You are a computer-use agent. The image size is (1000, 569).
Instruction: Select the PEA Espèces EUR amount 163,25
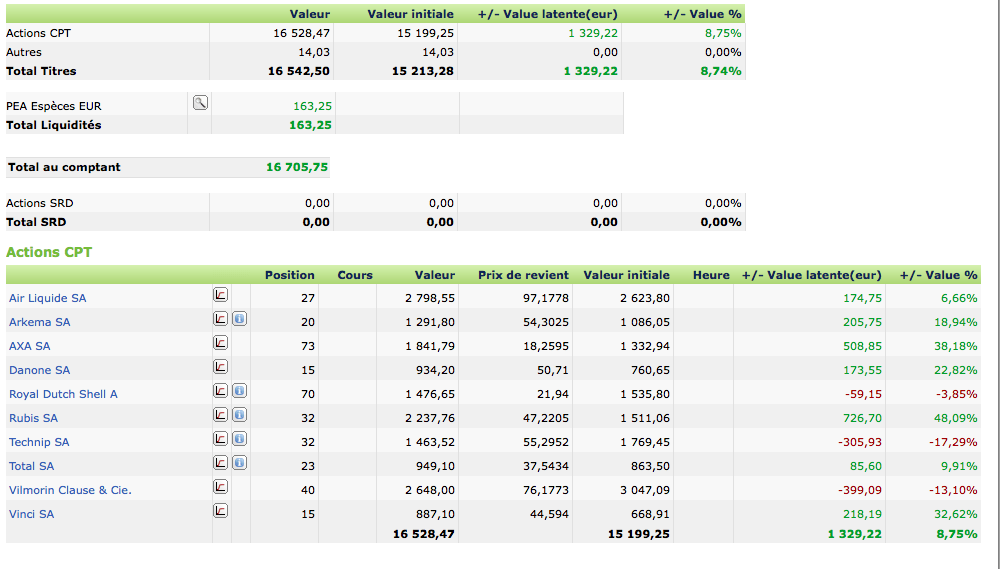(312, 106)
